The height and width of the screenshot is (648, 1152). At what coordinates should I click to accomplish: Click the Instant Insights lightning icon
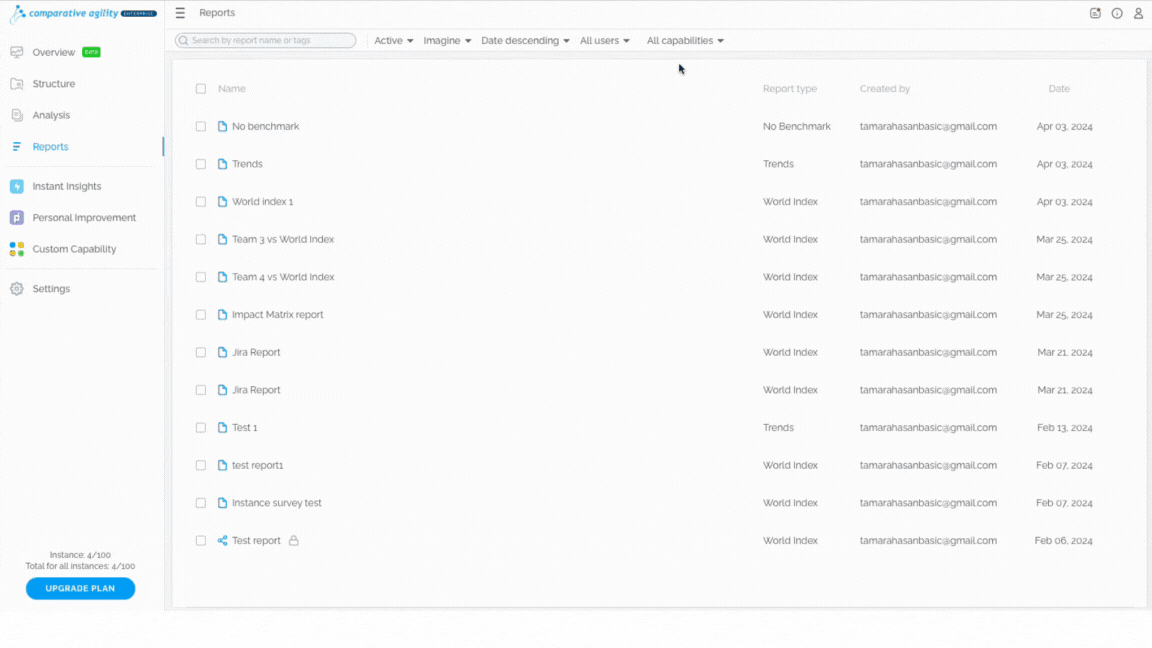tap(17, 187)
